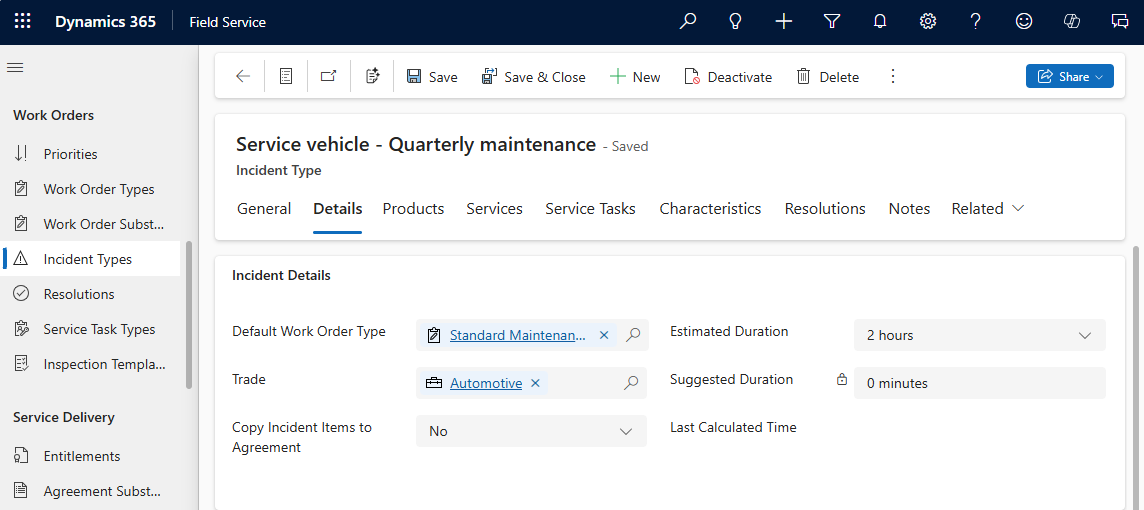Click the back arrow in command bar
Screen dimensions: 1144x510
pyautogui.click(x=243, y=77)
